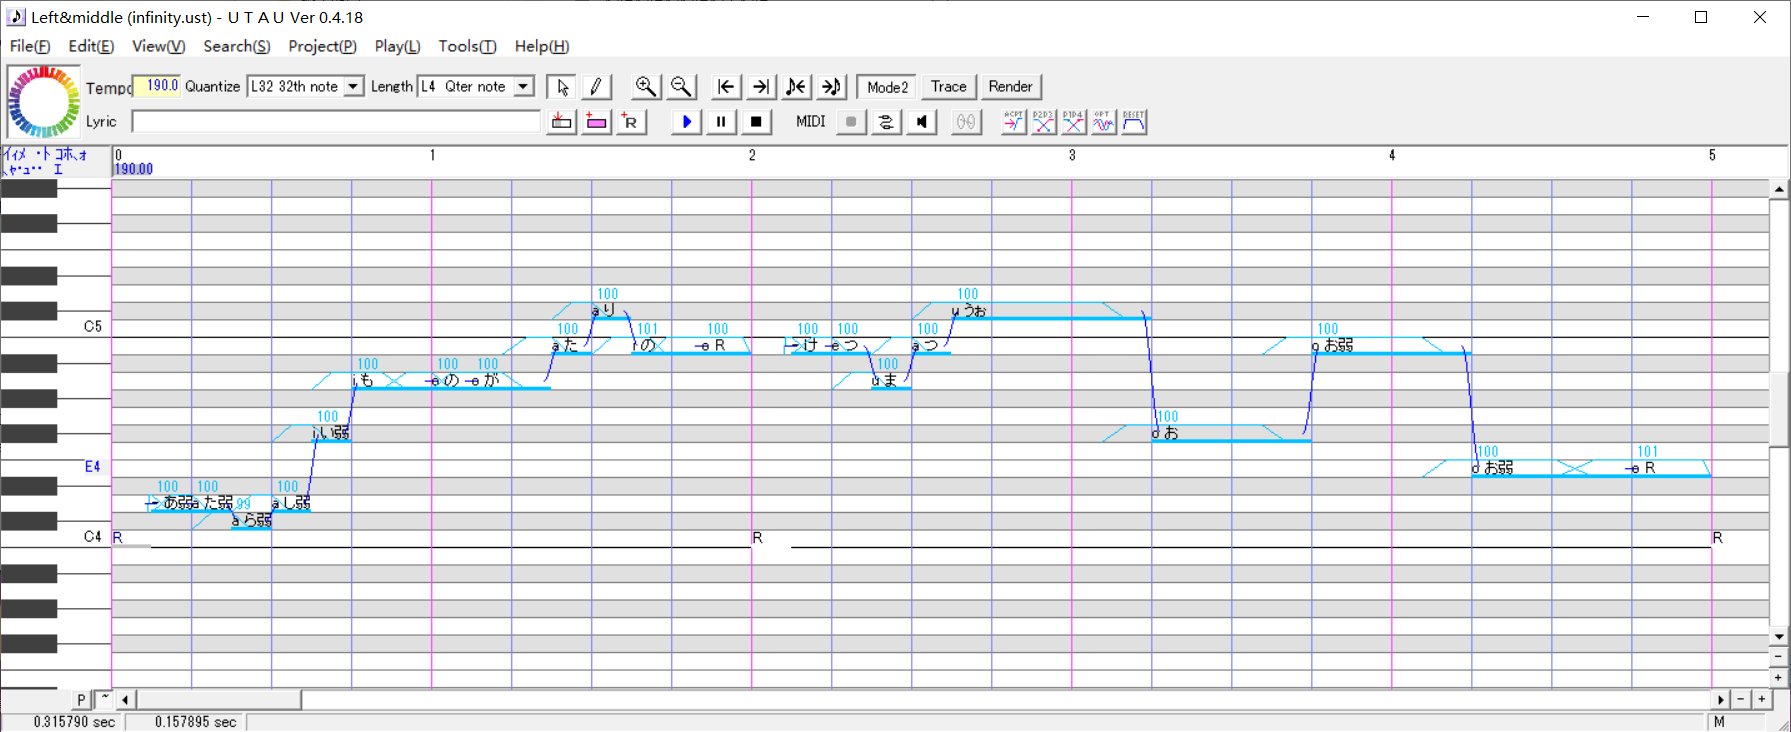Click the insert rest 'R' icon
1791x732 pixels.
[x=630, y=122]
